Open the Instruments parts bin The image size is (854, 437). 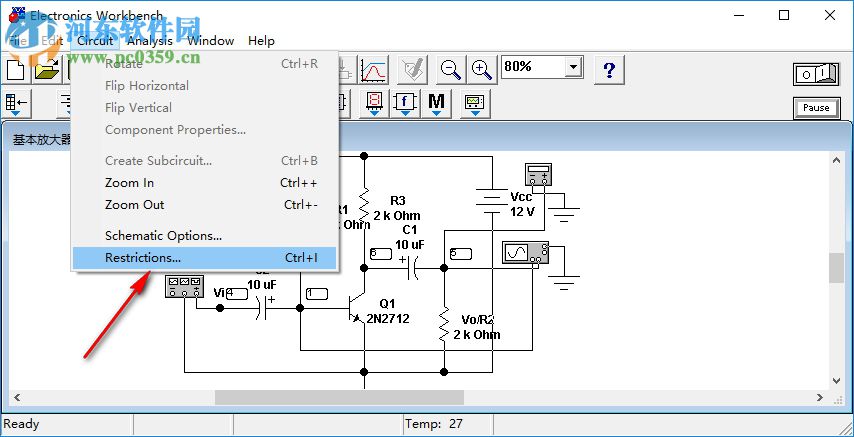[475, 104]
